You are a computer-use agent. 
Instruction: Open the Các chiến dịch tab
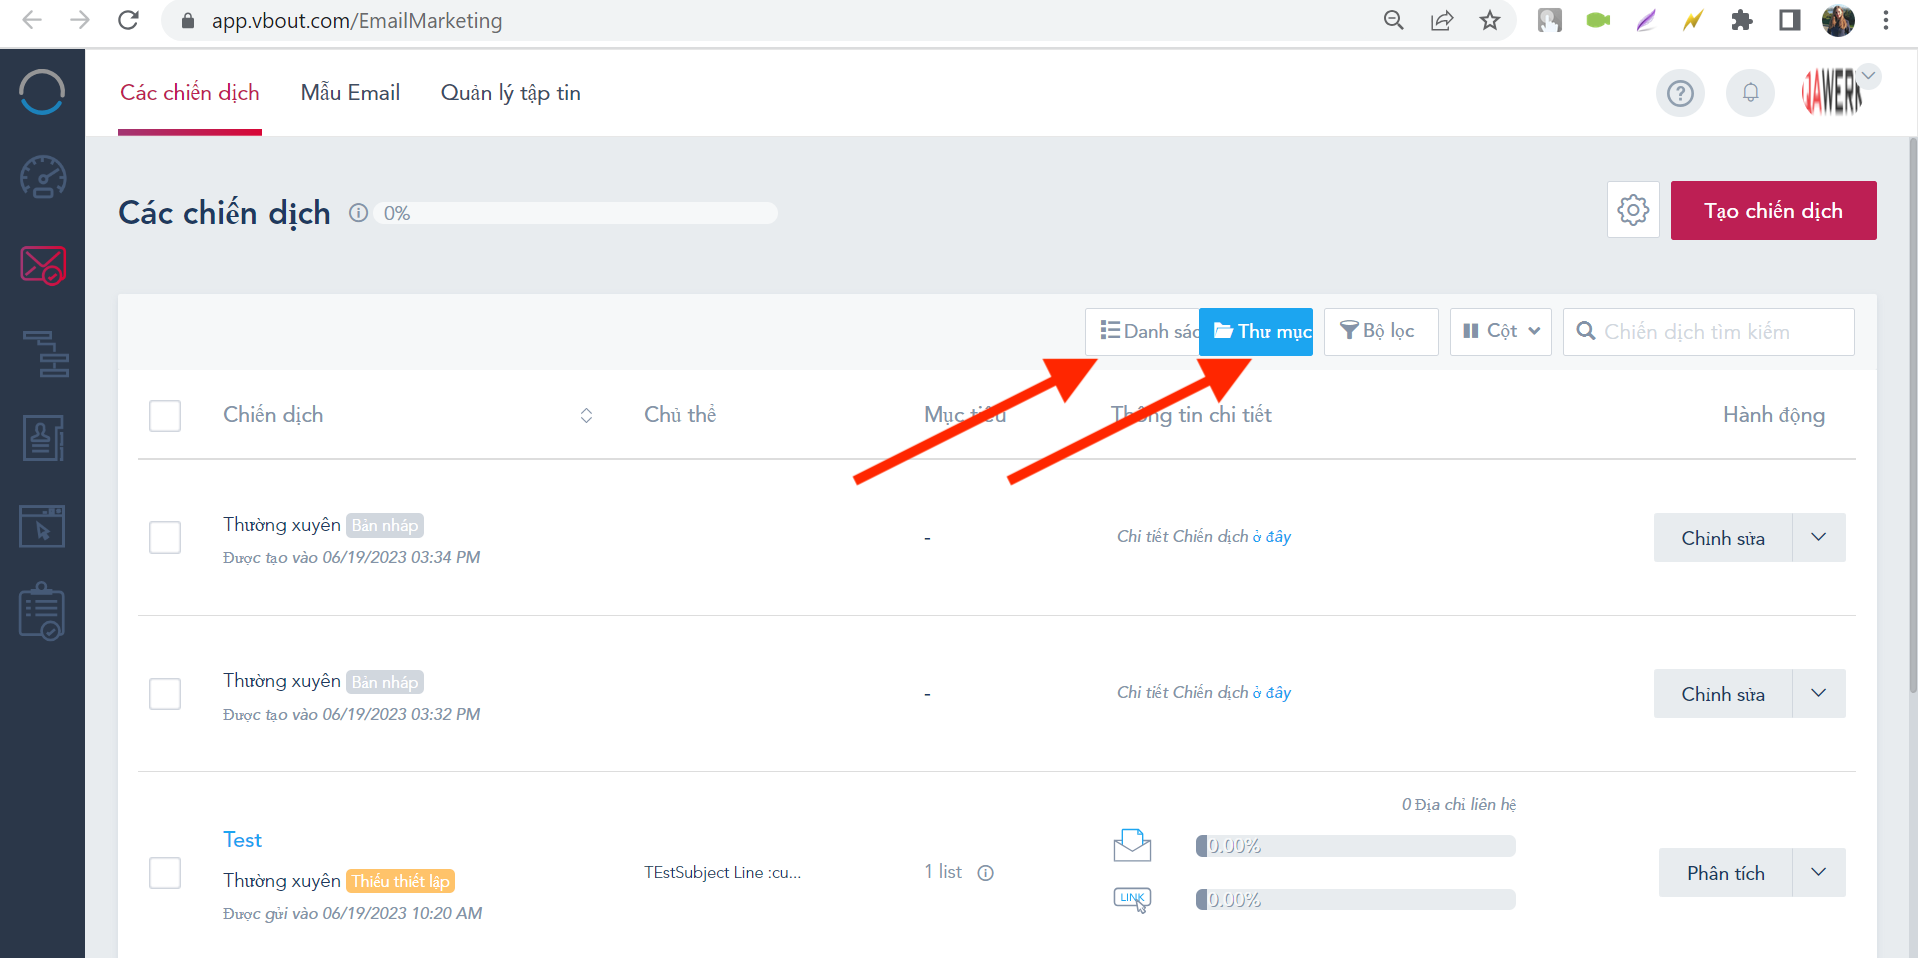pos(190,93)
